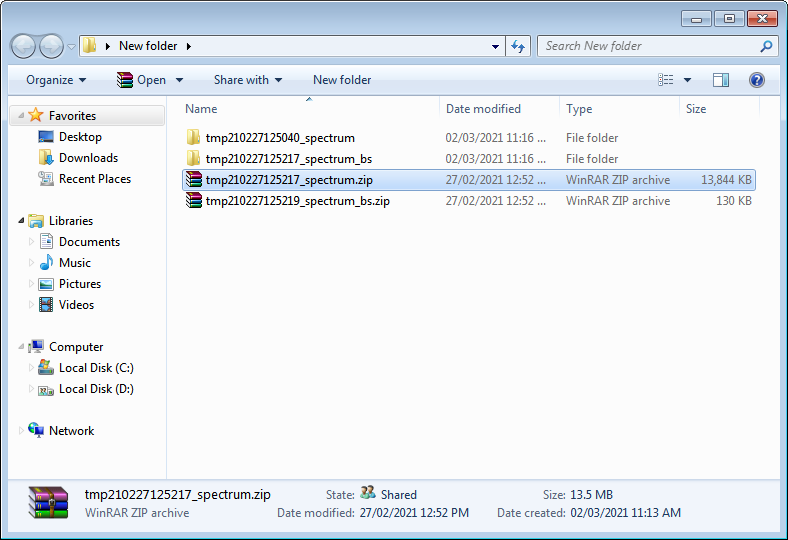This screenshot has width=788, height=540.
Task: Select Favorites in navigation pane
Action: point(72,116)
